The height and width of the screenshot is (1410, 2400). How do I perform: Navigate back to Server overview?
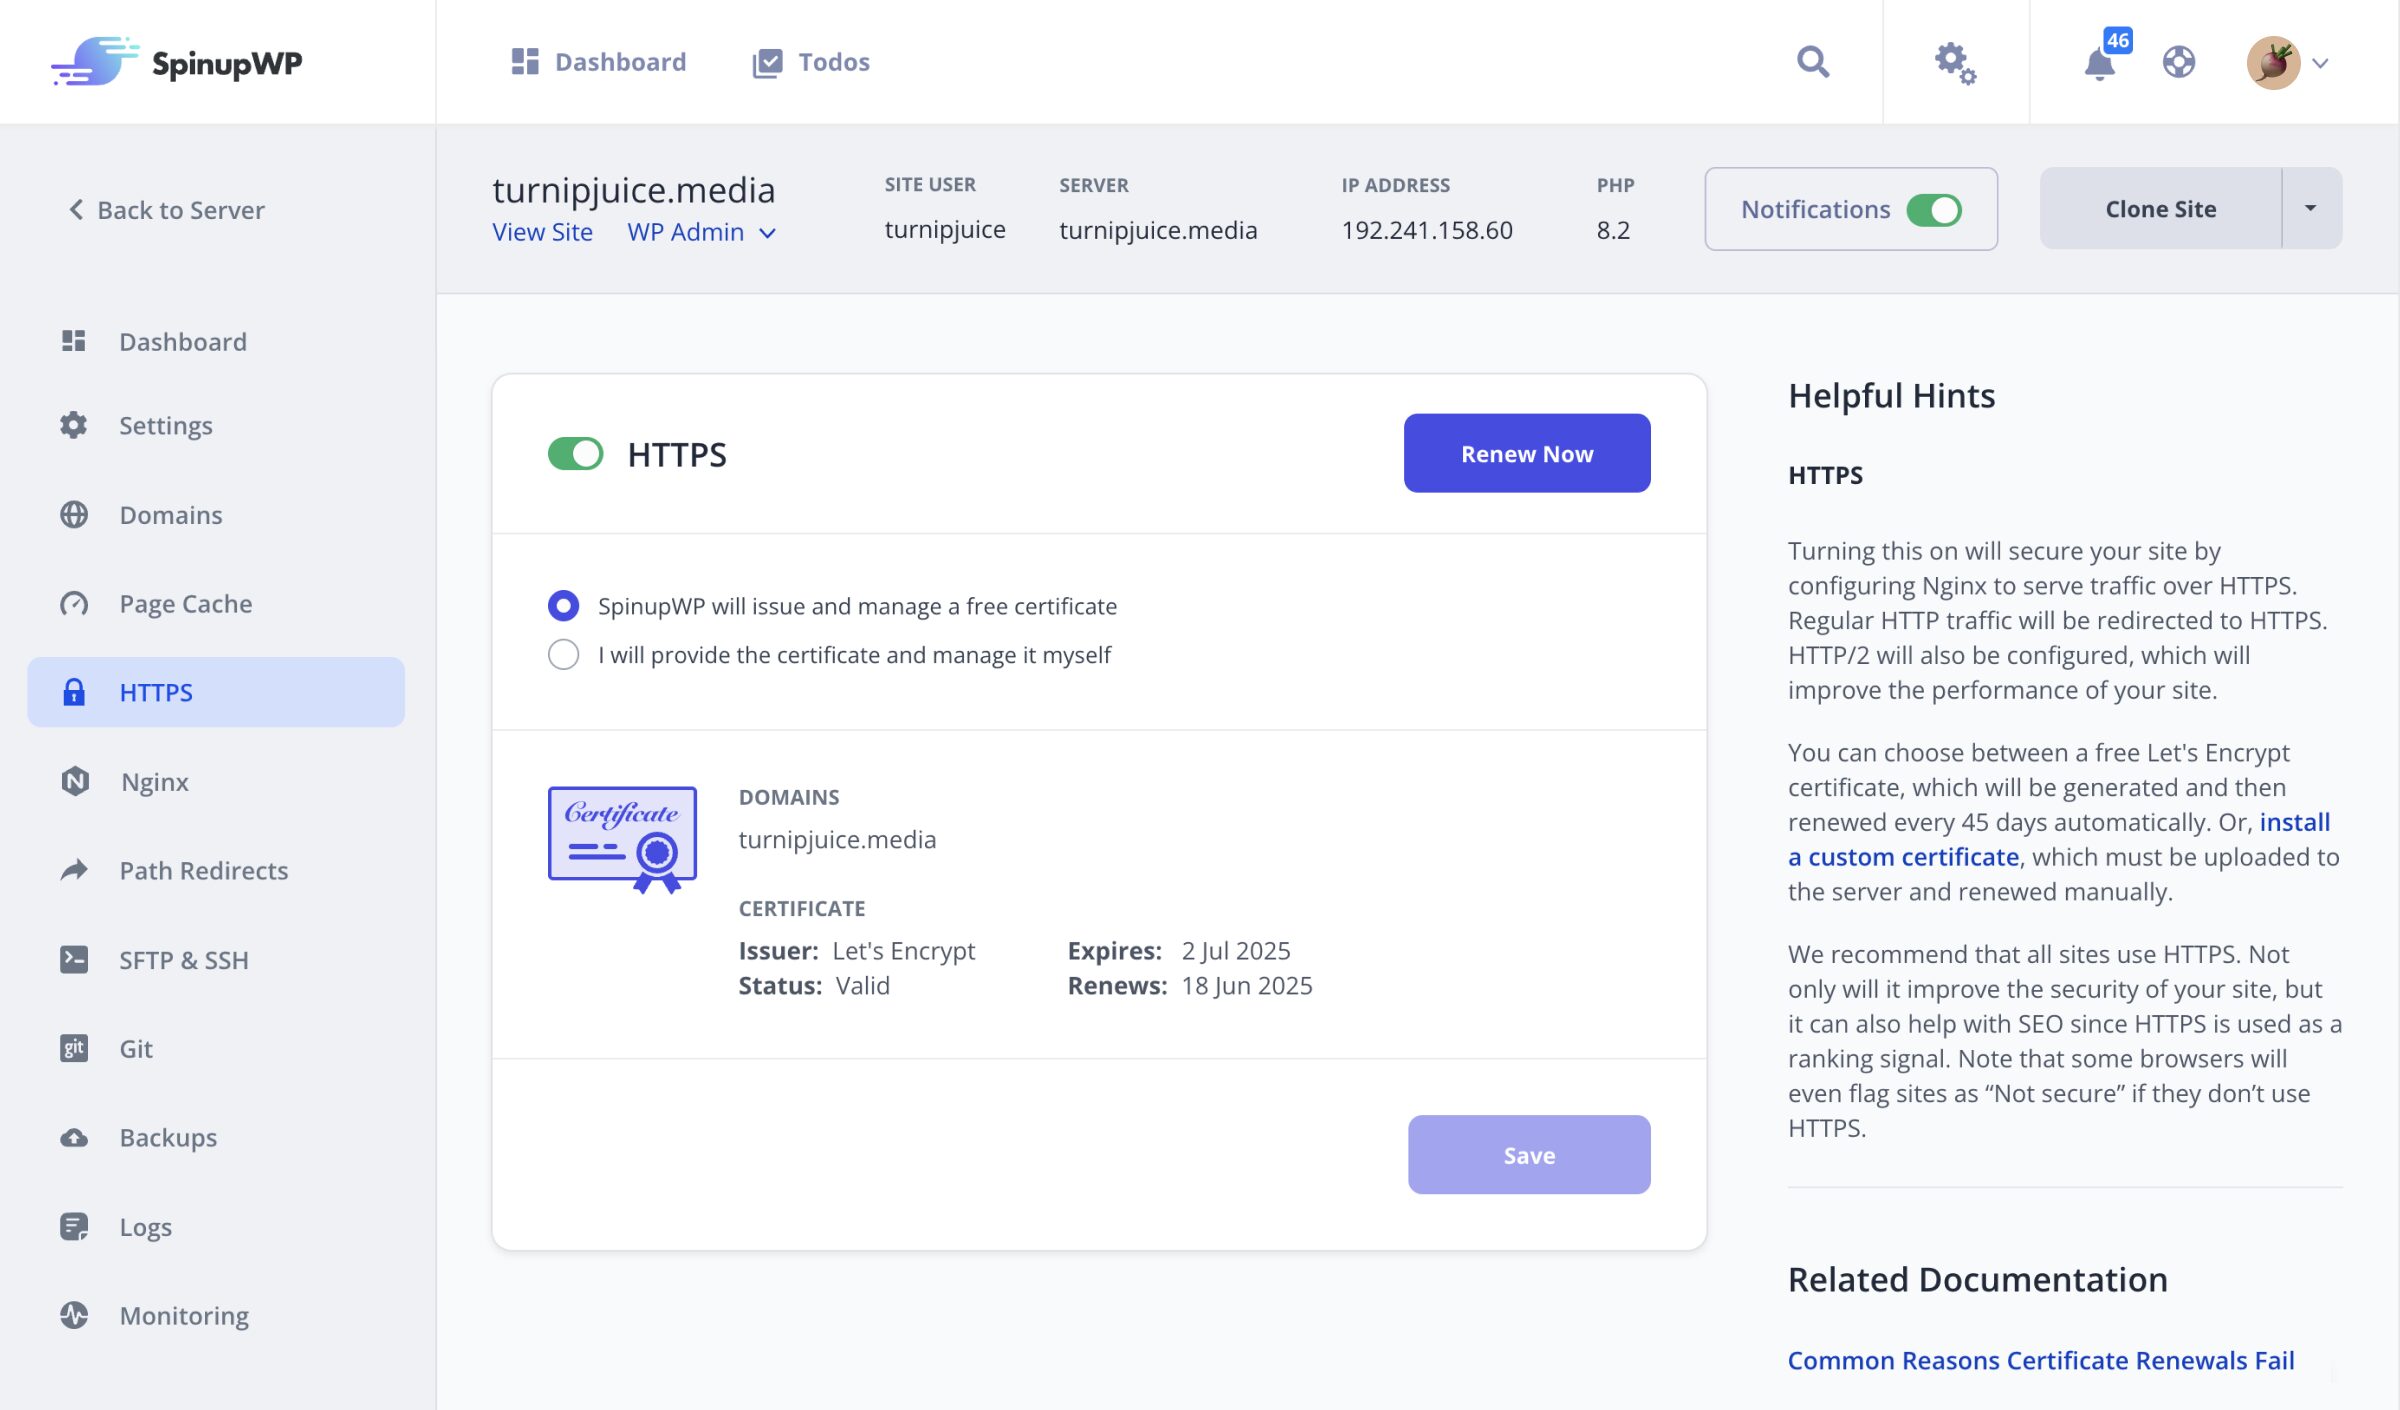(164, 208)
